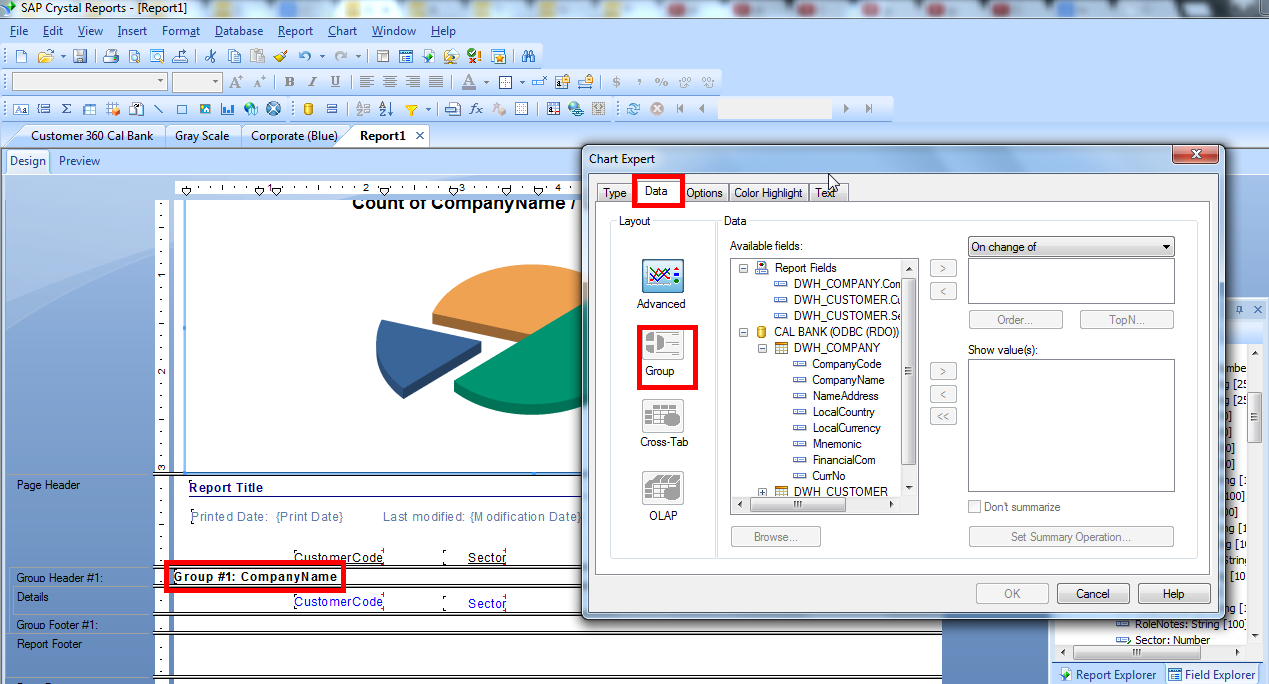Open the Report Explorer panel tab

[1107, 675]
